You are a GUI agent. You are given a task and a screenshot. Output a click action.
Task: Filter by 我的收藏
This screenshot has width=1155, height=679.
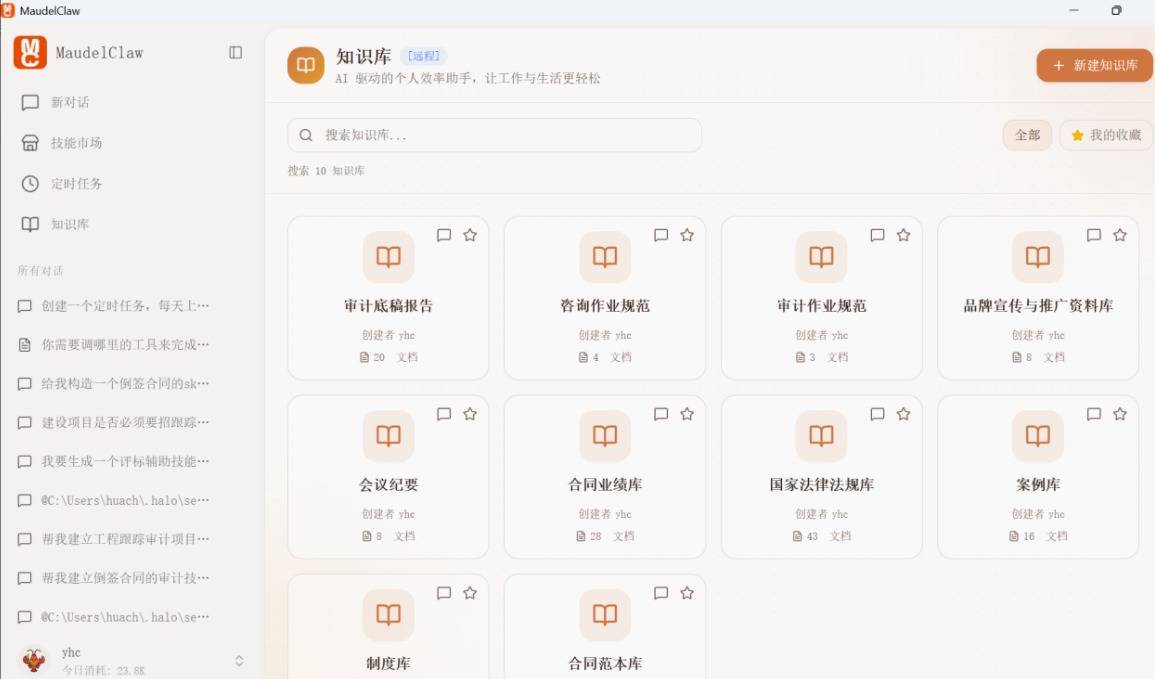[x=1105, y=135]
